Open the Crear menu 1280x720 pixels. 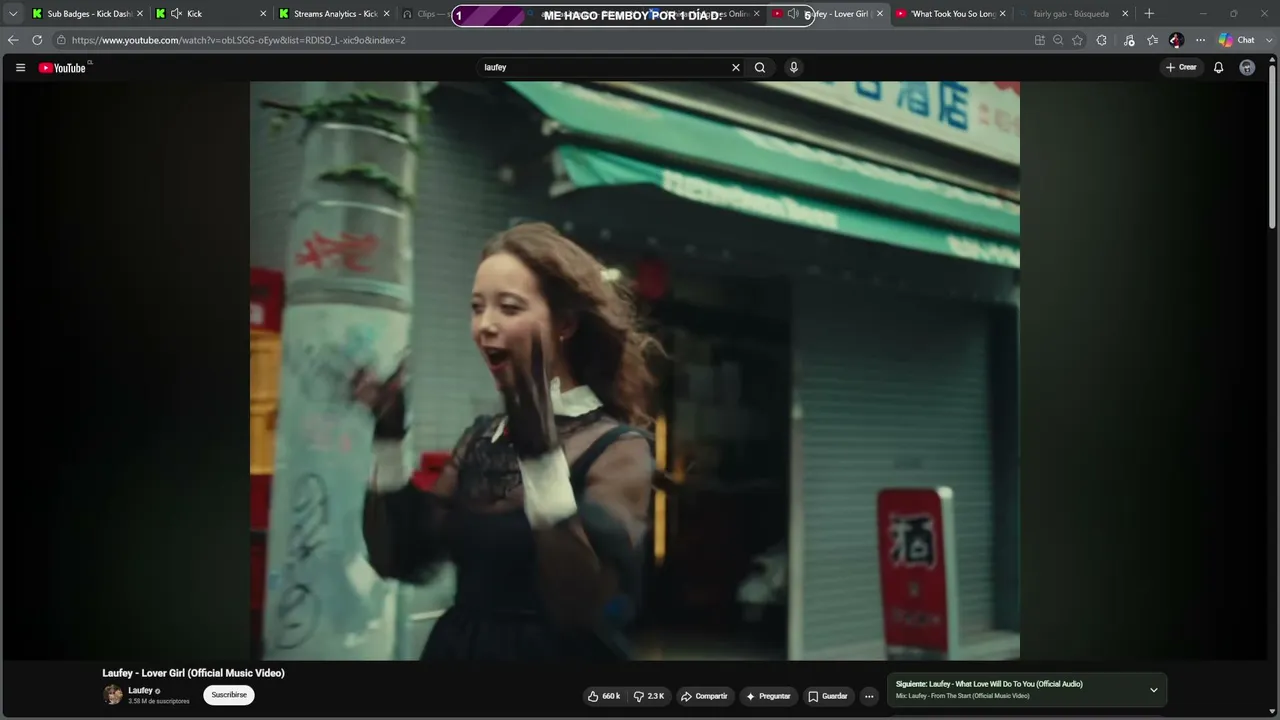[x=1181, y=68]
